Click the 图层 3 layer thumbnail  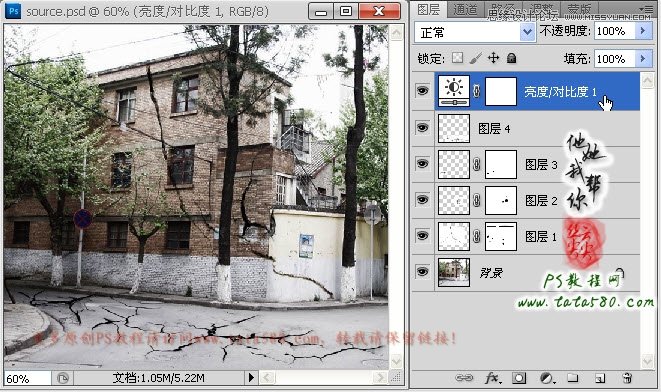coord(454,164)
